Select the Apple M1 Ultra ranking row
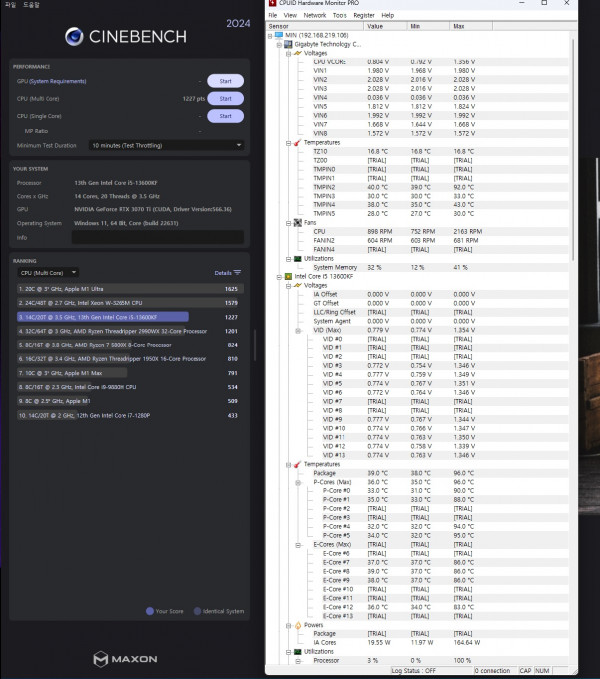600x679 pixels. click(x=130, y=289)
